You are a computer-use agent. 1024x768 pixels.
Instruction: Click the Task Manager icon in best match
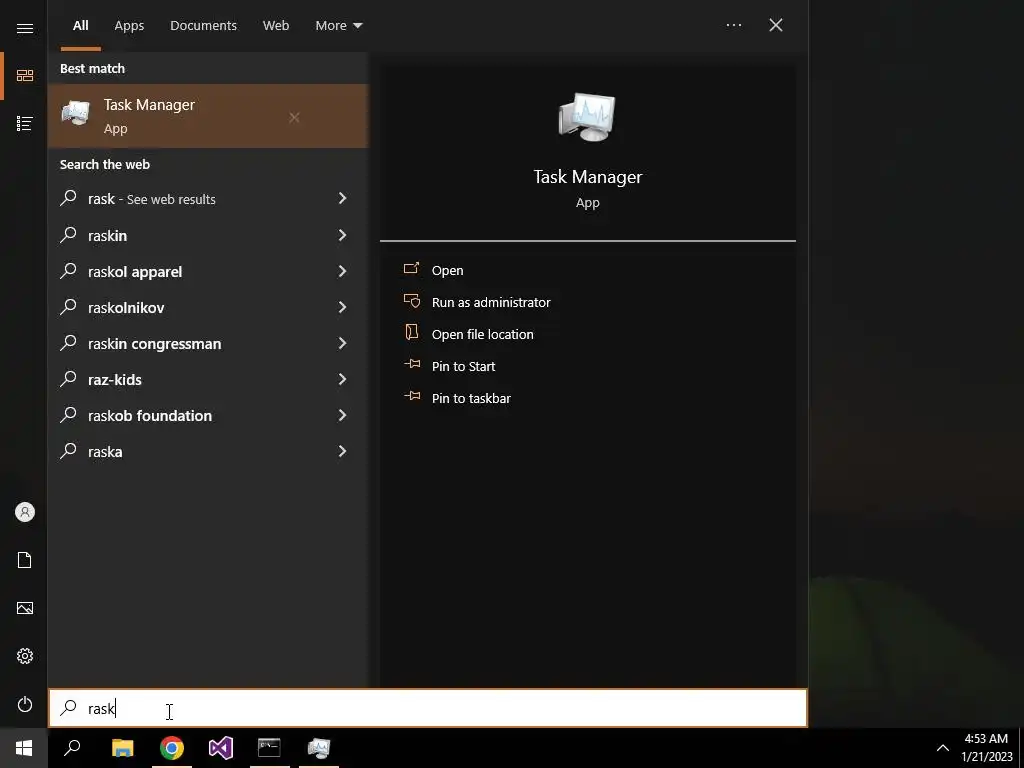click(x=76, y=114)
